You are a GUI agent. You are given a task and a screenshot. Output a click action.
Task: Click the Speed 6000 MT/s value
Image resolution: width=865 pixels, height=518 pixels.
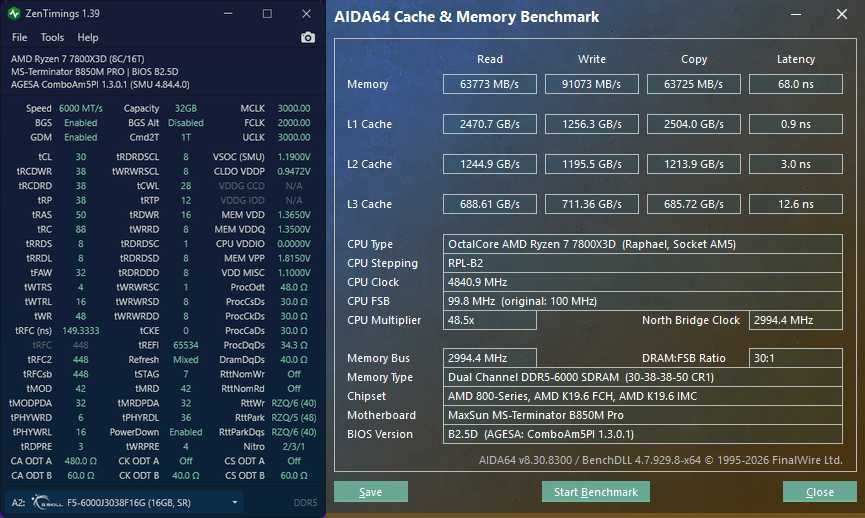click(x=81, y=108)
